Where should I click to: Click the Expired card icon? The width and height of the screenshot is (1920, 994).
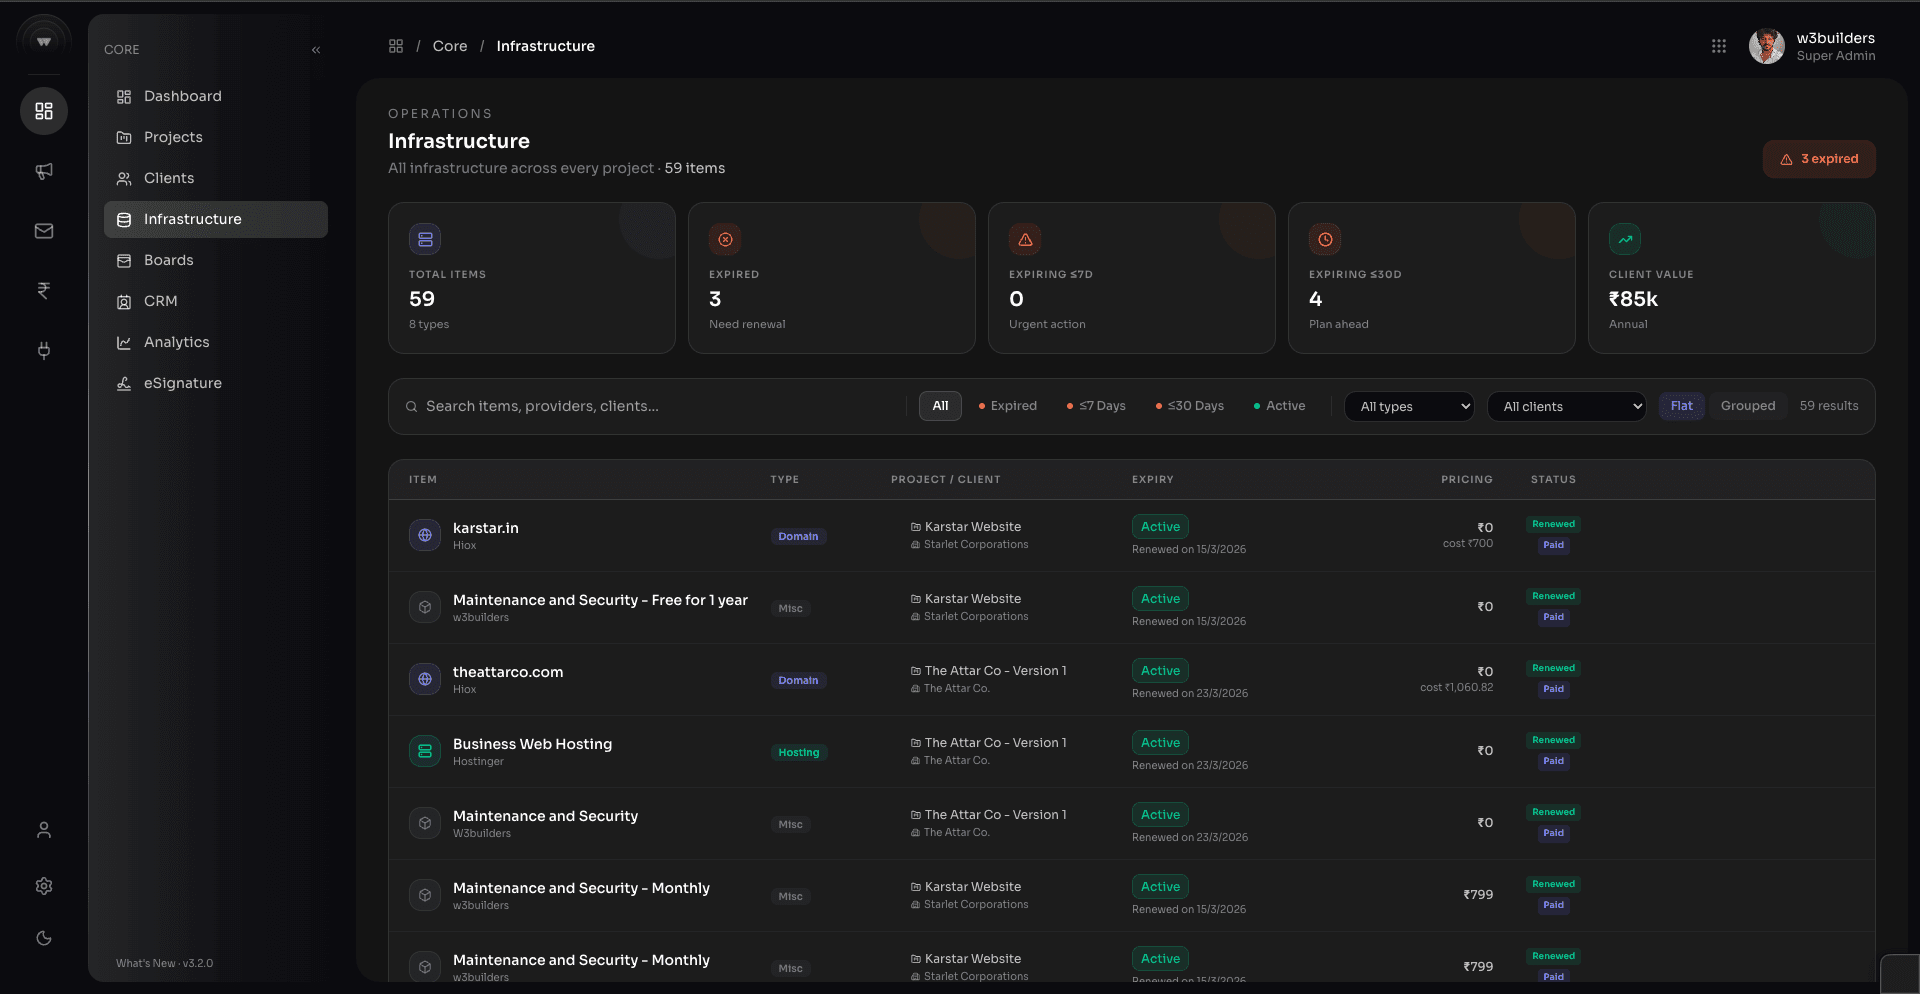click(725, 239)
